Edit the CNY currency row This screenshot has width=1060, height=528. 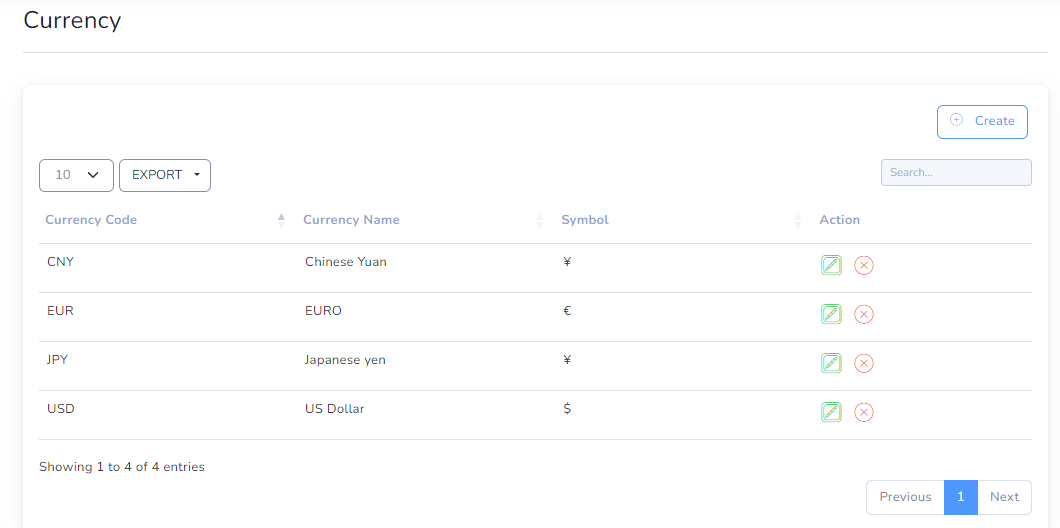(831, 265)
